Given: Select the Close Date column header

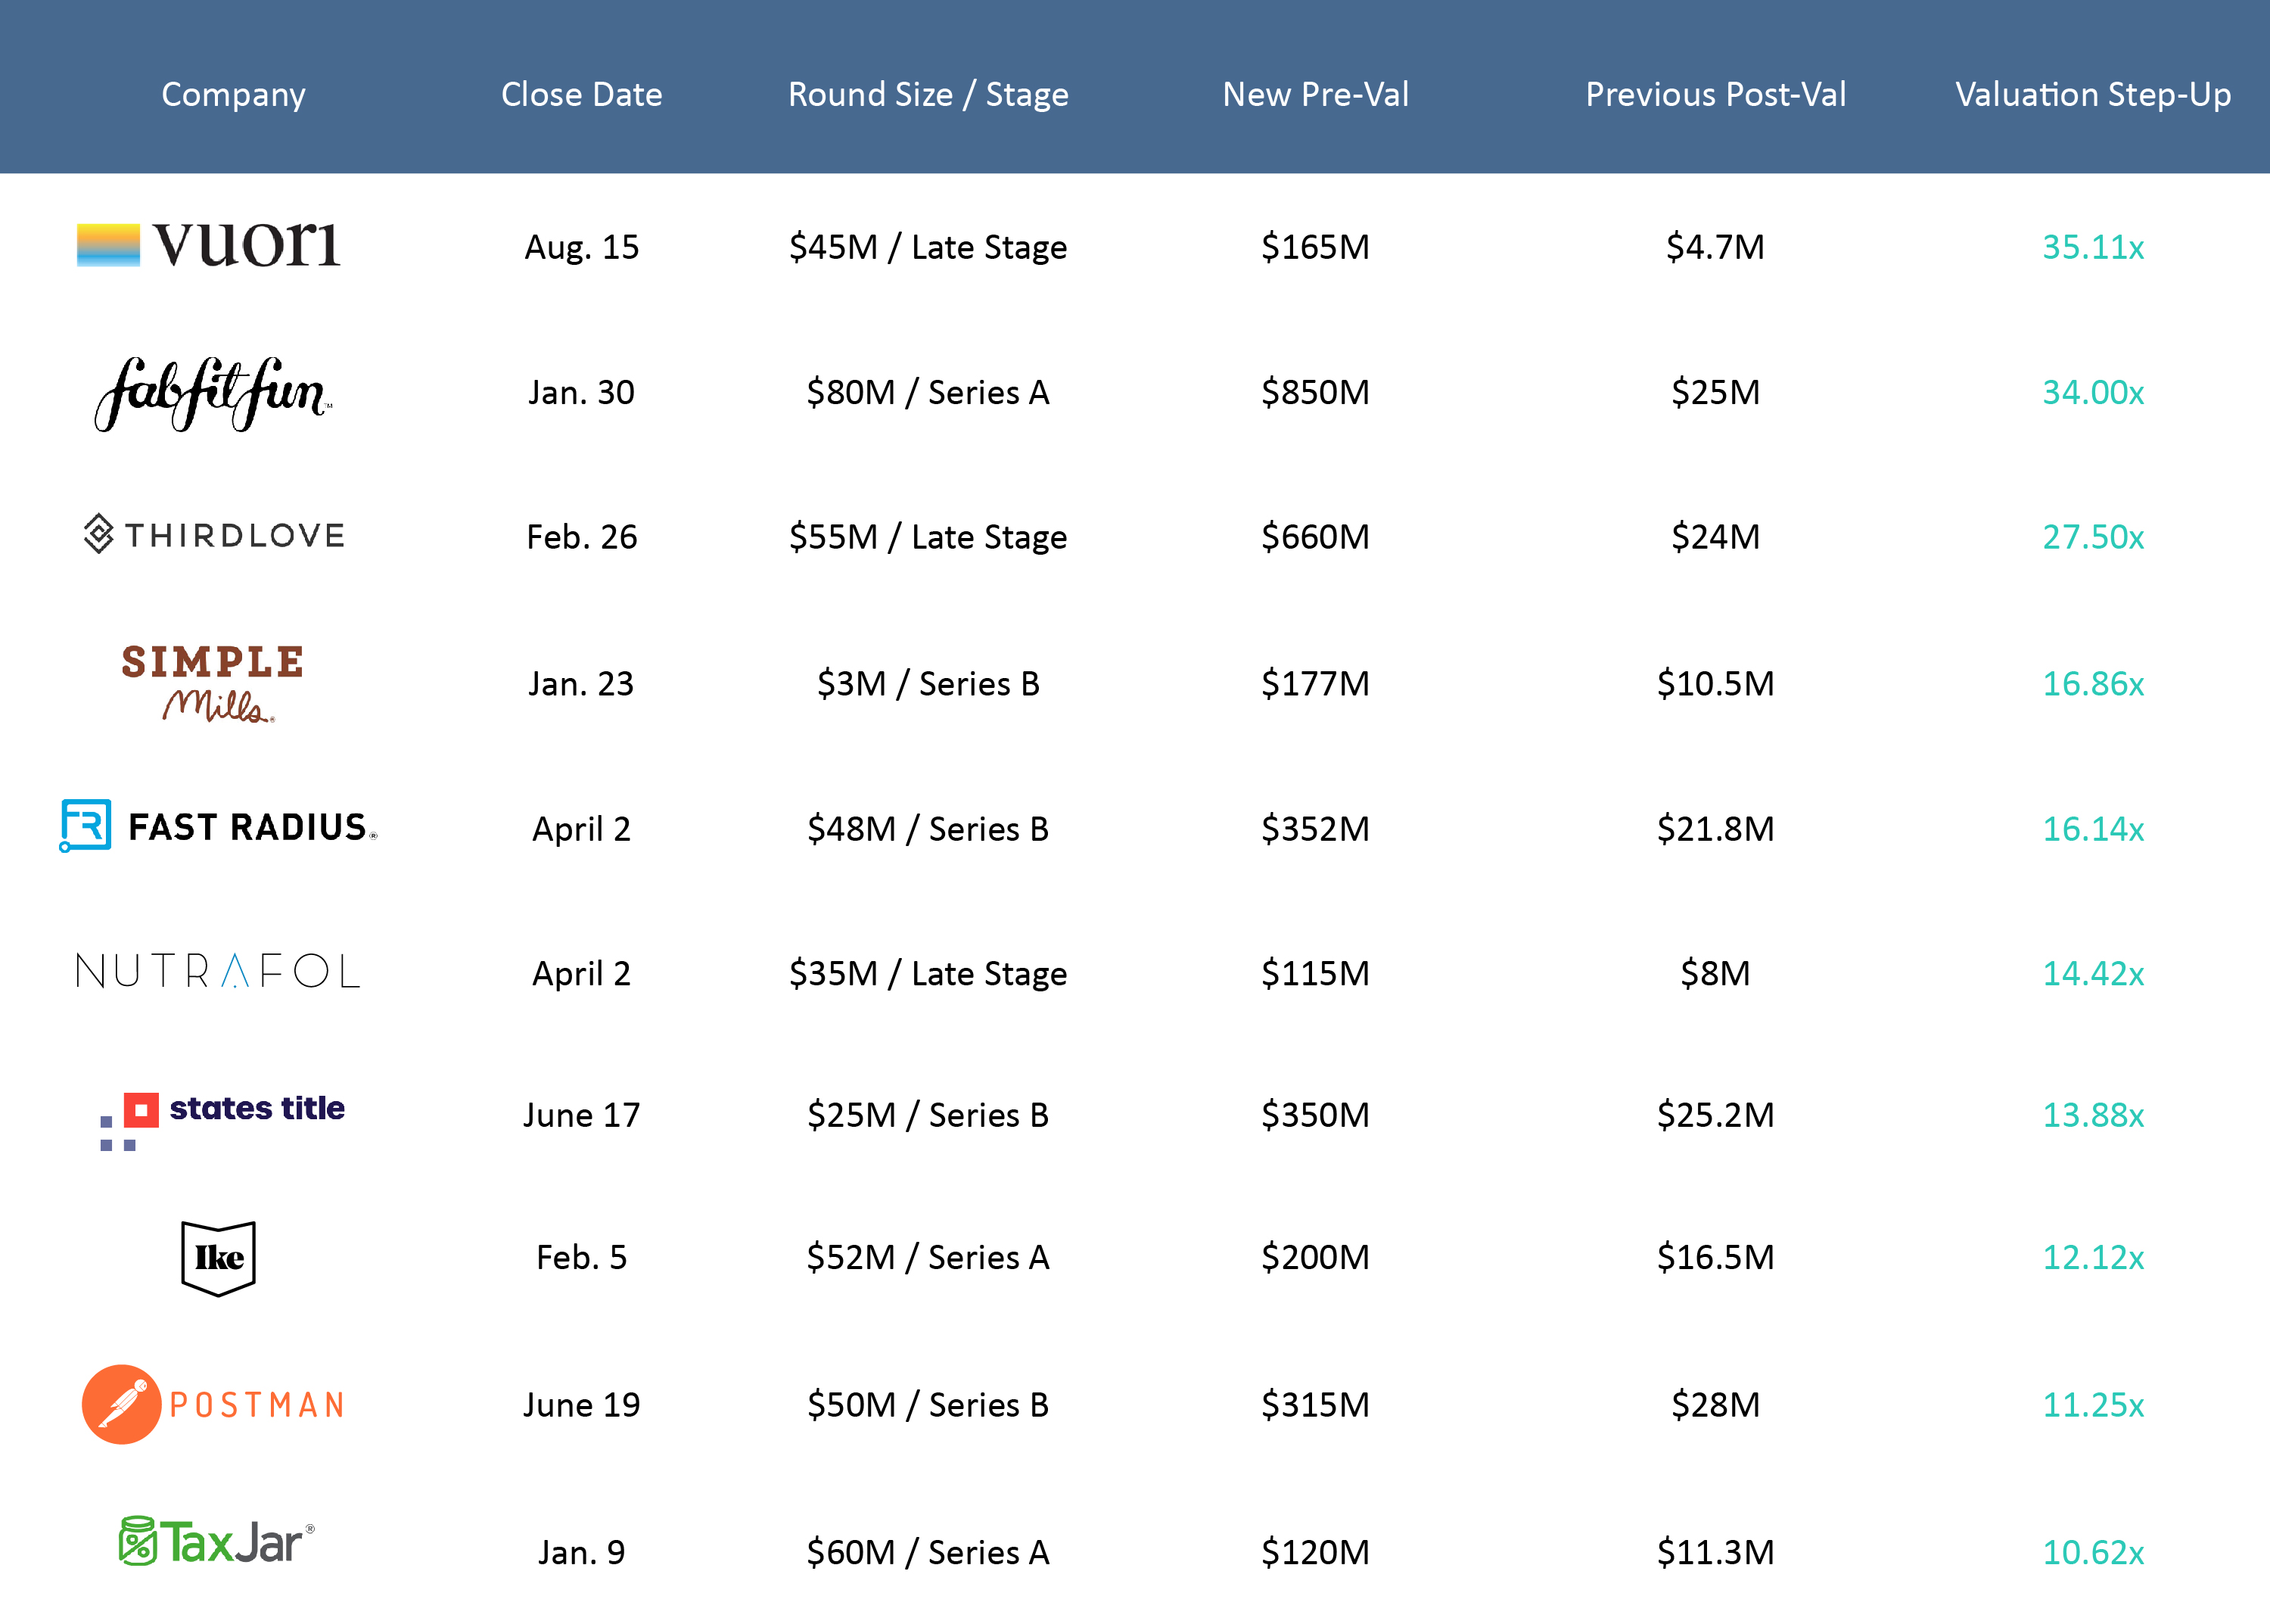Looking at the screenshot, I should 581,94.
